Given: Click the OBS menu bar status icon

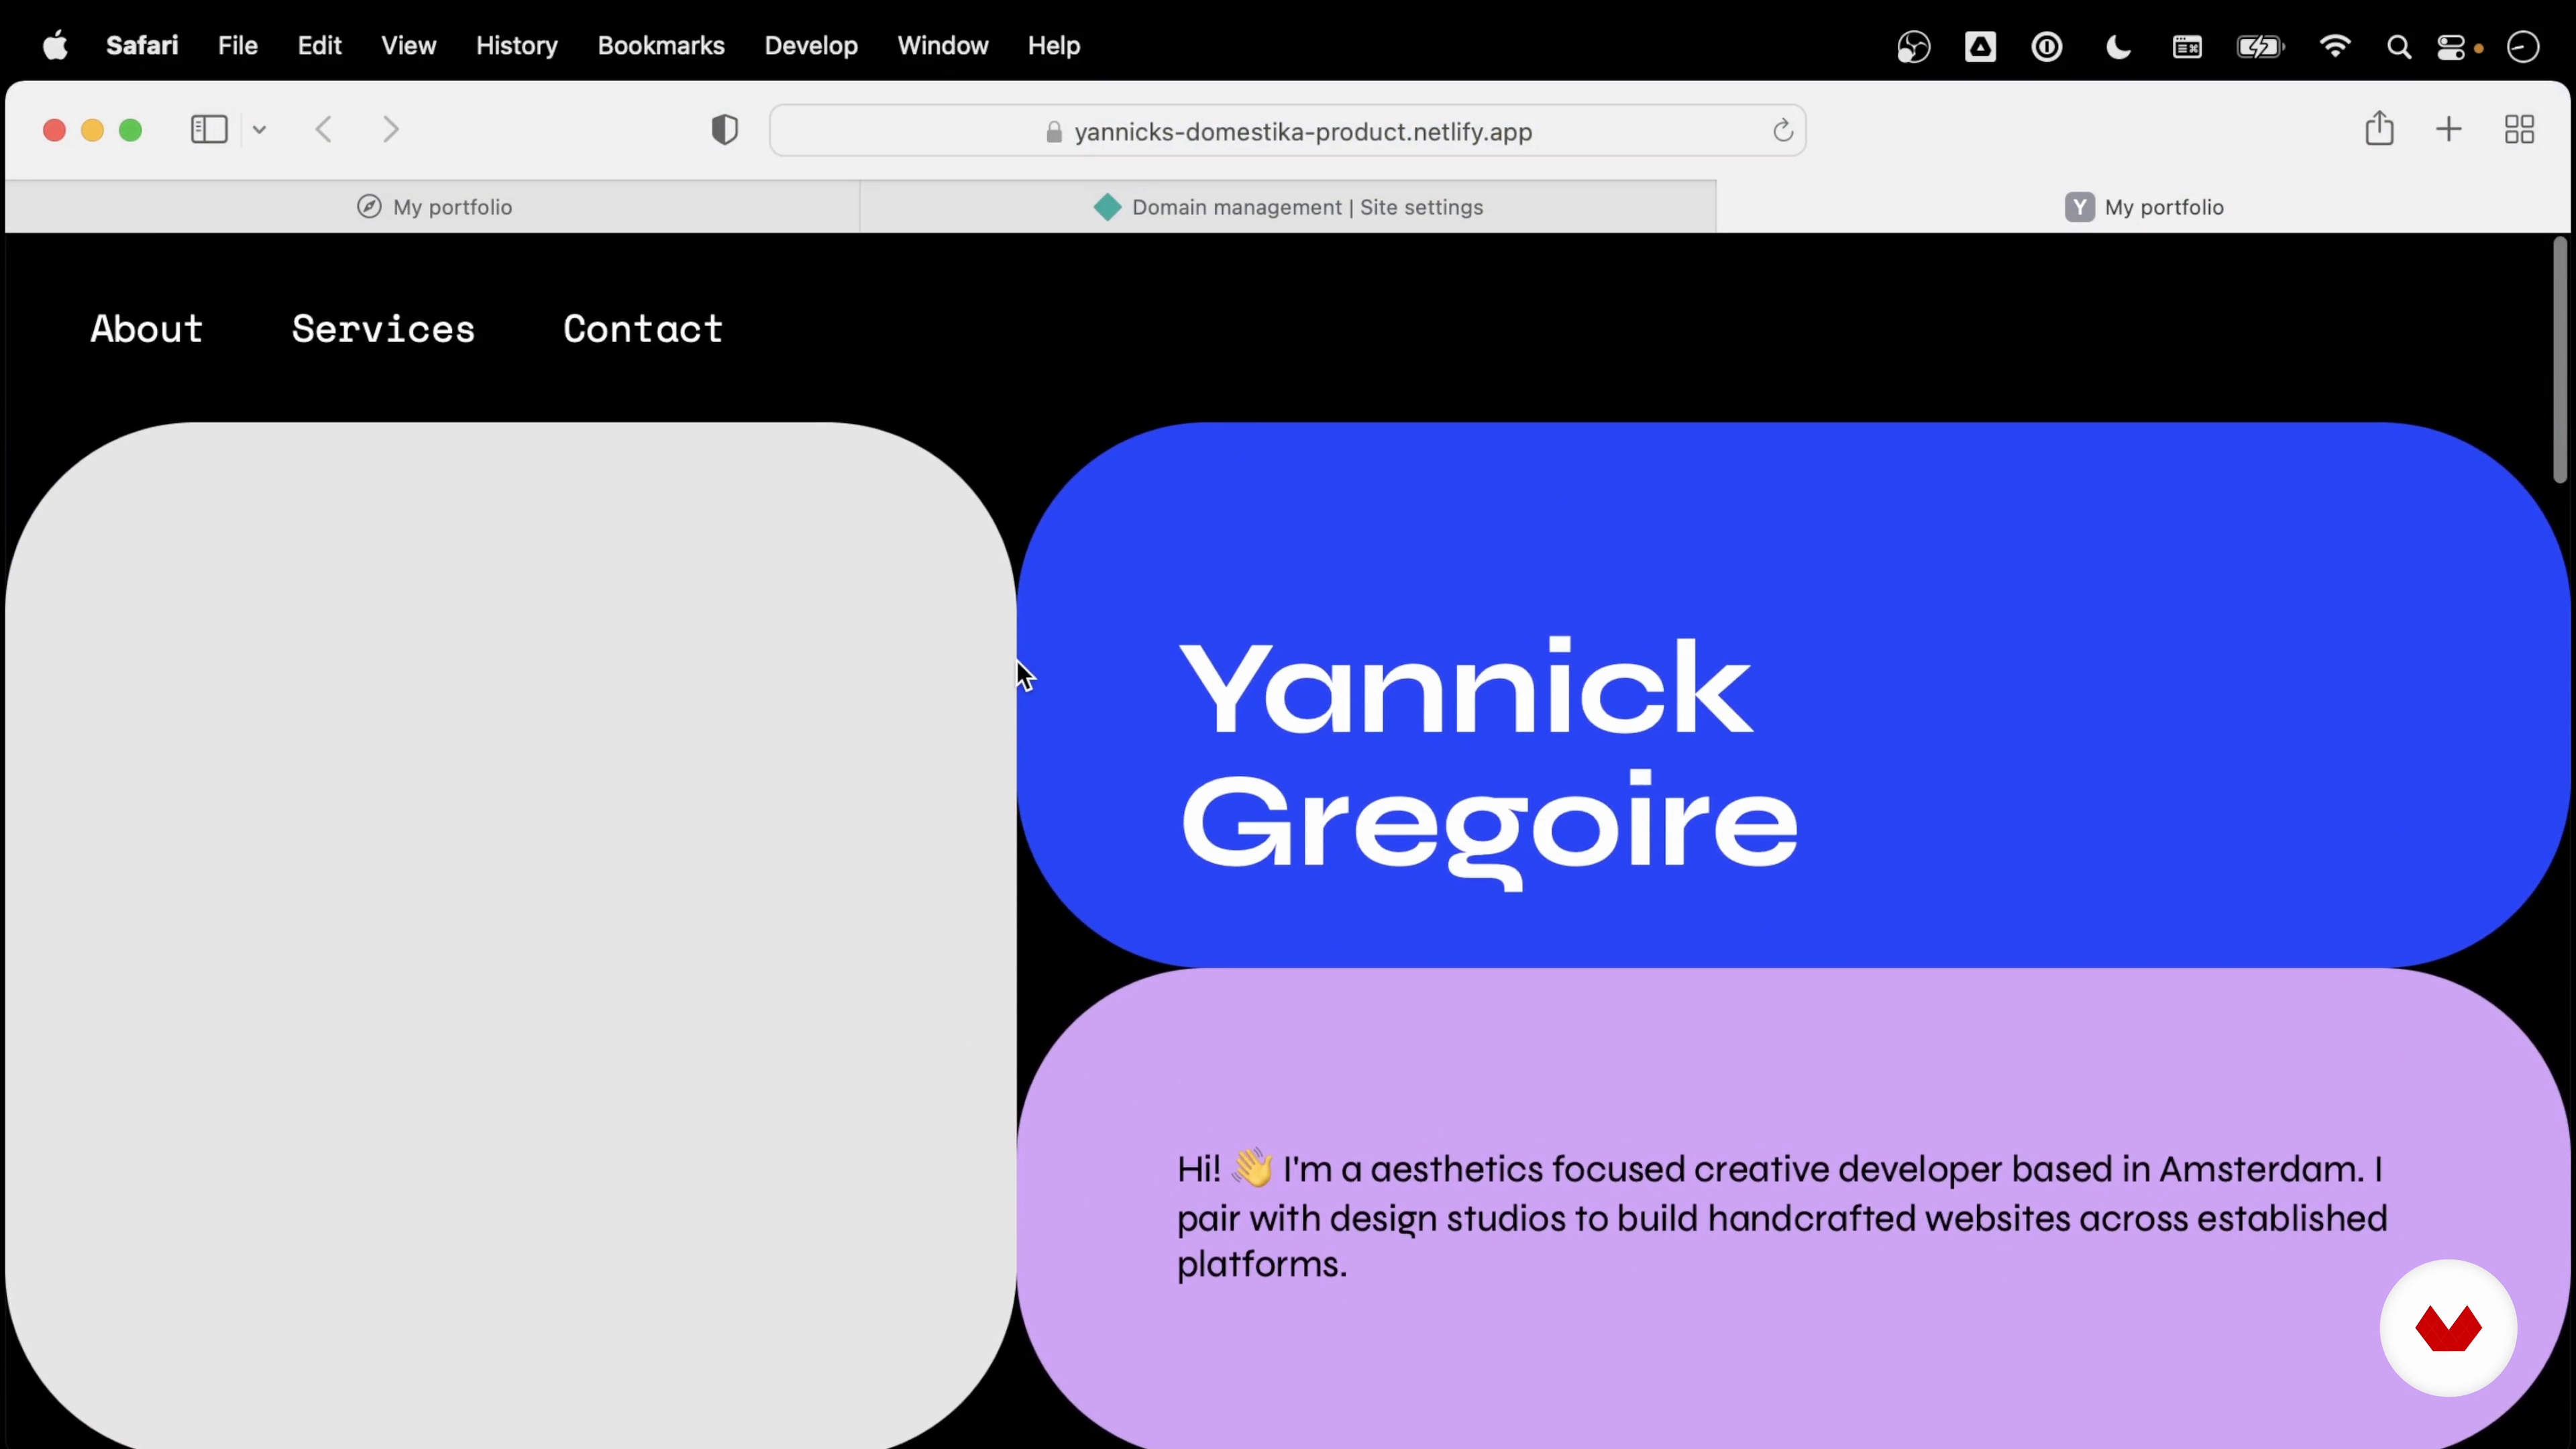Looking at the screenshot, I should pos(1913,47).
